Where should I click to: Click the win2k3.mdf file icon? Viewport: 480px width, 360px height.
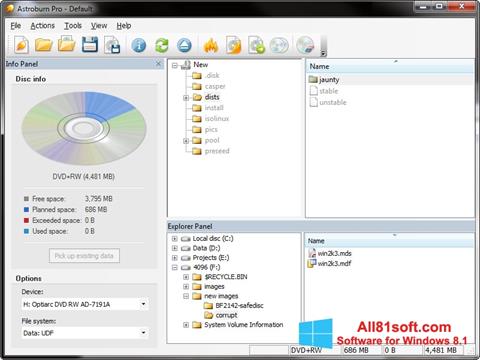point(312,263)
